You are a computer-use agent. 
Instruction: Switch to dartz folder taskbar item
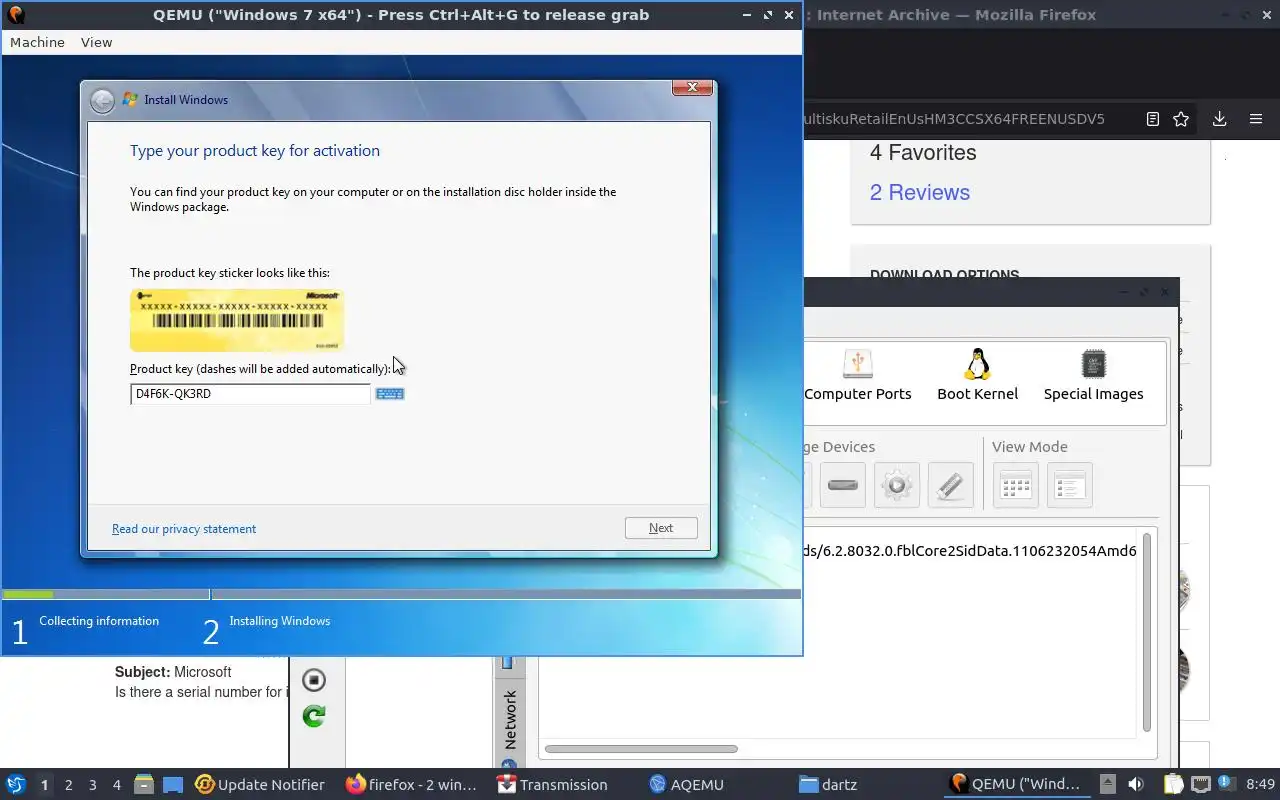[x=828, y=784]
